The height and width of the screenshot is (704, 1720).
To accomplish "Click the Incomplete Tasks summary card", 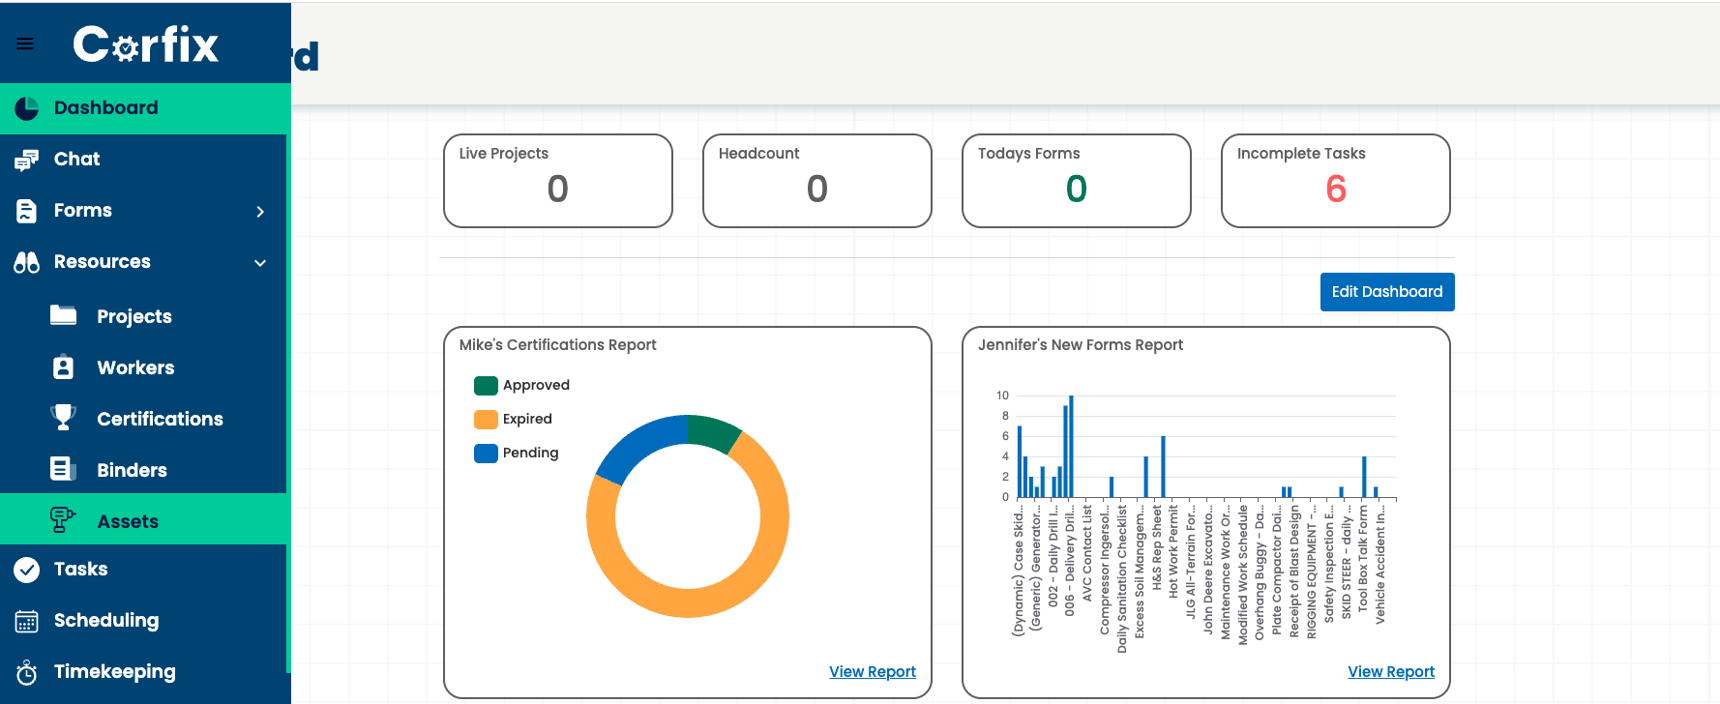I will coord(1335,181).
